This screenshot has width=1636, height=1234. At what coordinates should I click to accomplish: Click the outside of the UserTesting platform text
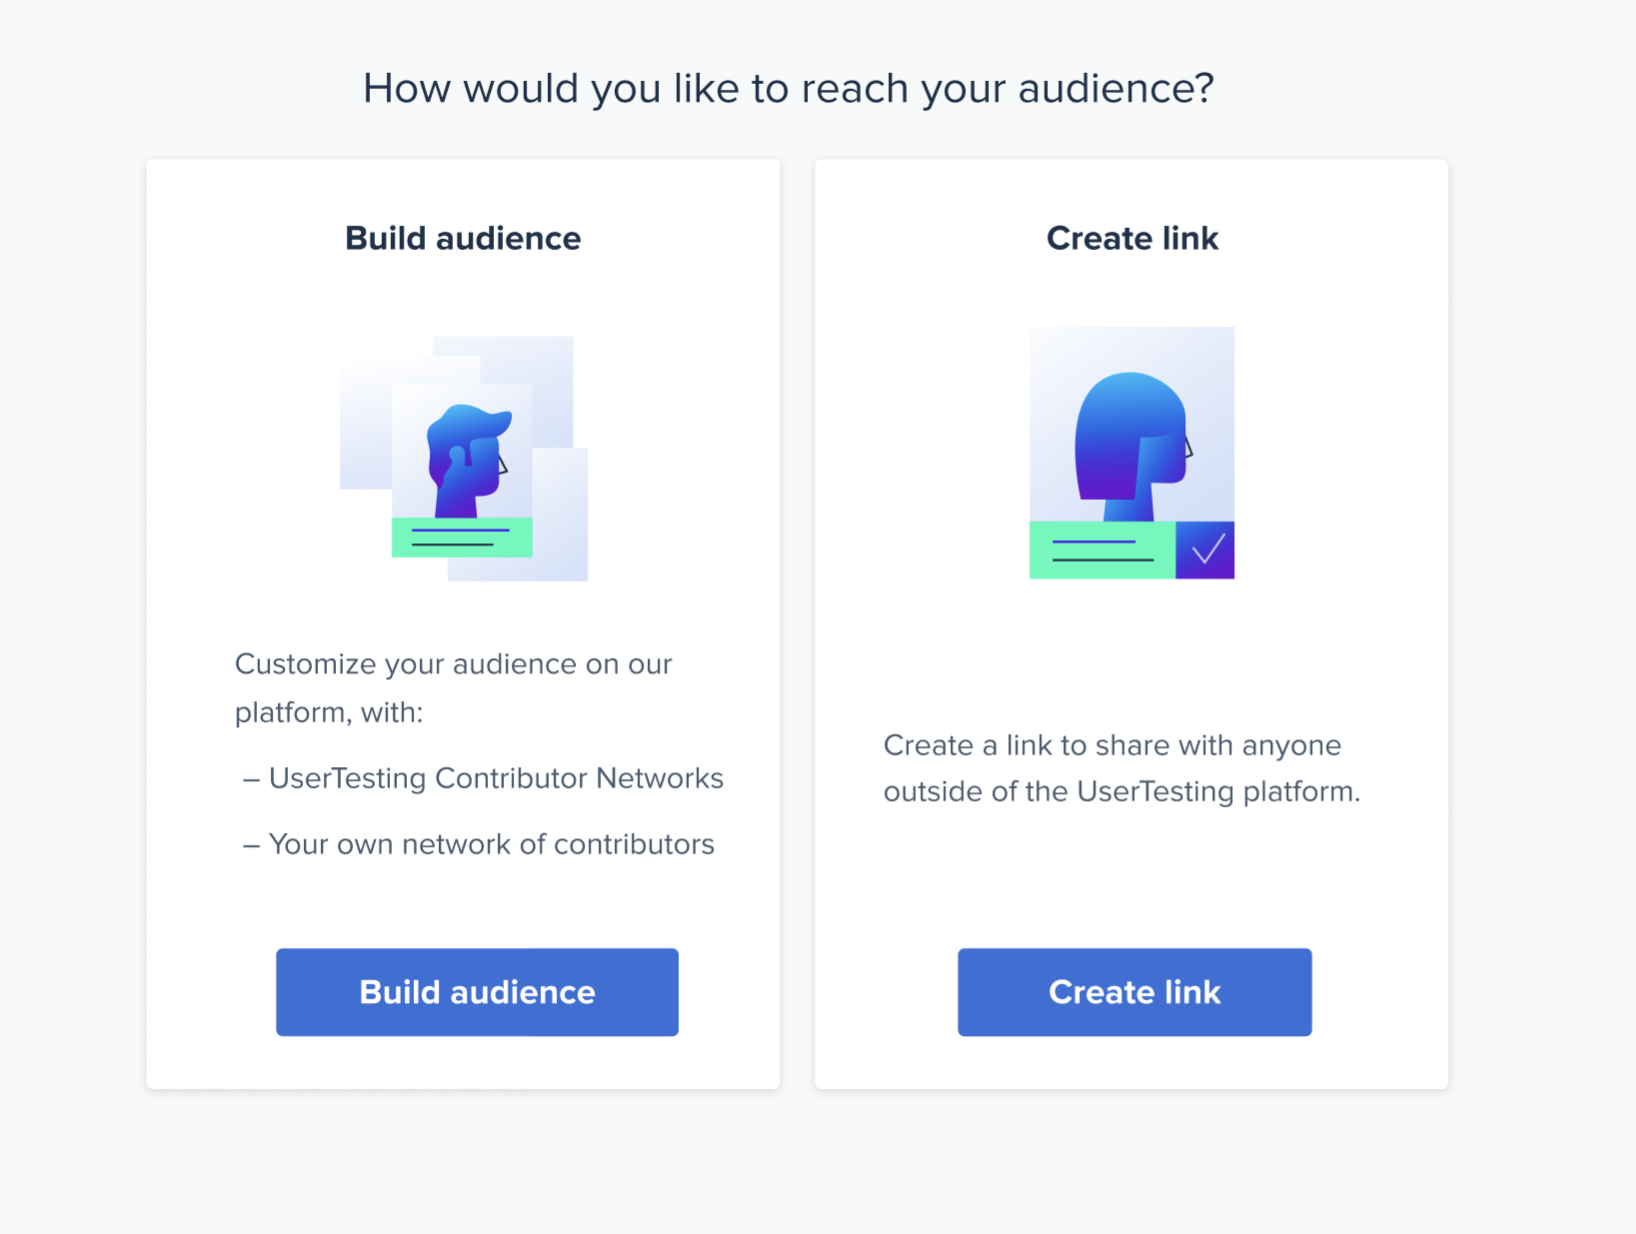tap(1122, 792)
